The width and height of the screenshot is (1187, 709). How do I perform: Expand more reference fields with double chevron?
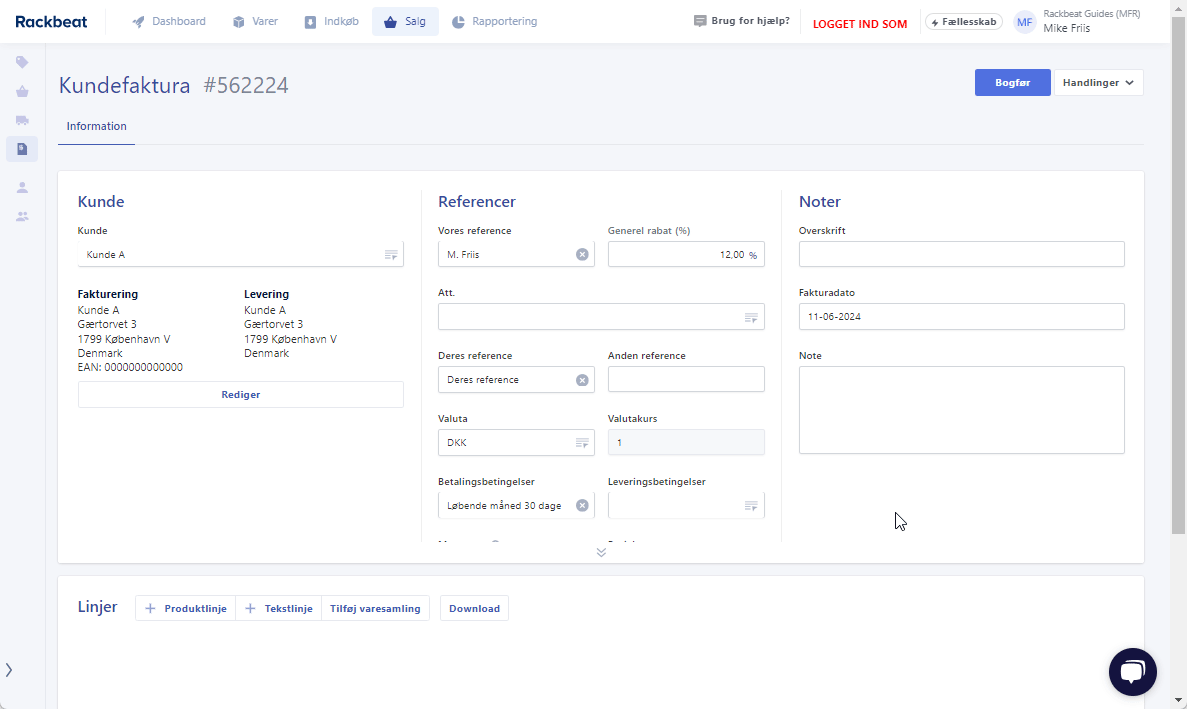601,552
